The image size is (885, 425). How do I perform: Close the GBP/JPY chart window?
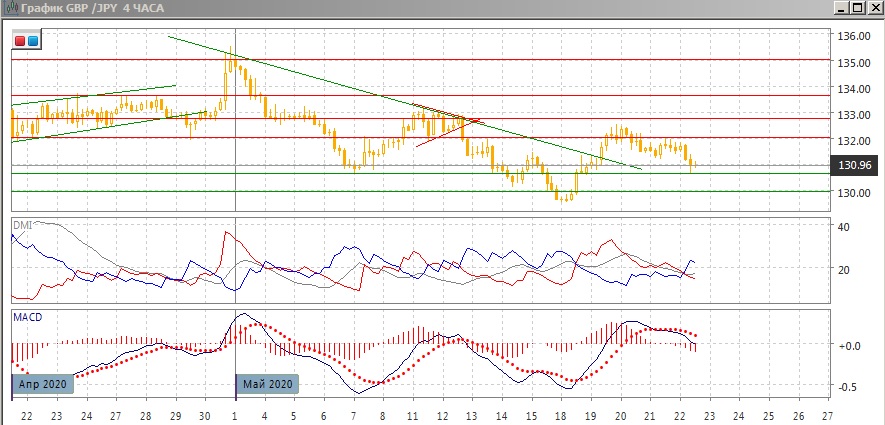[872, 8]
